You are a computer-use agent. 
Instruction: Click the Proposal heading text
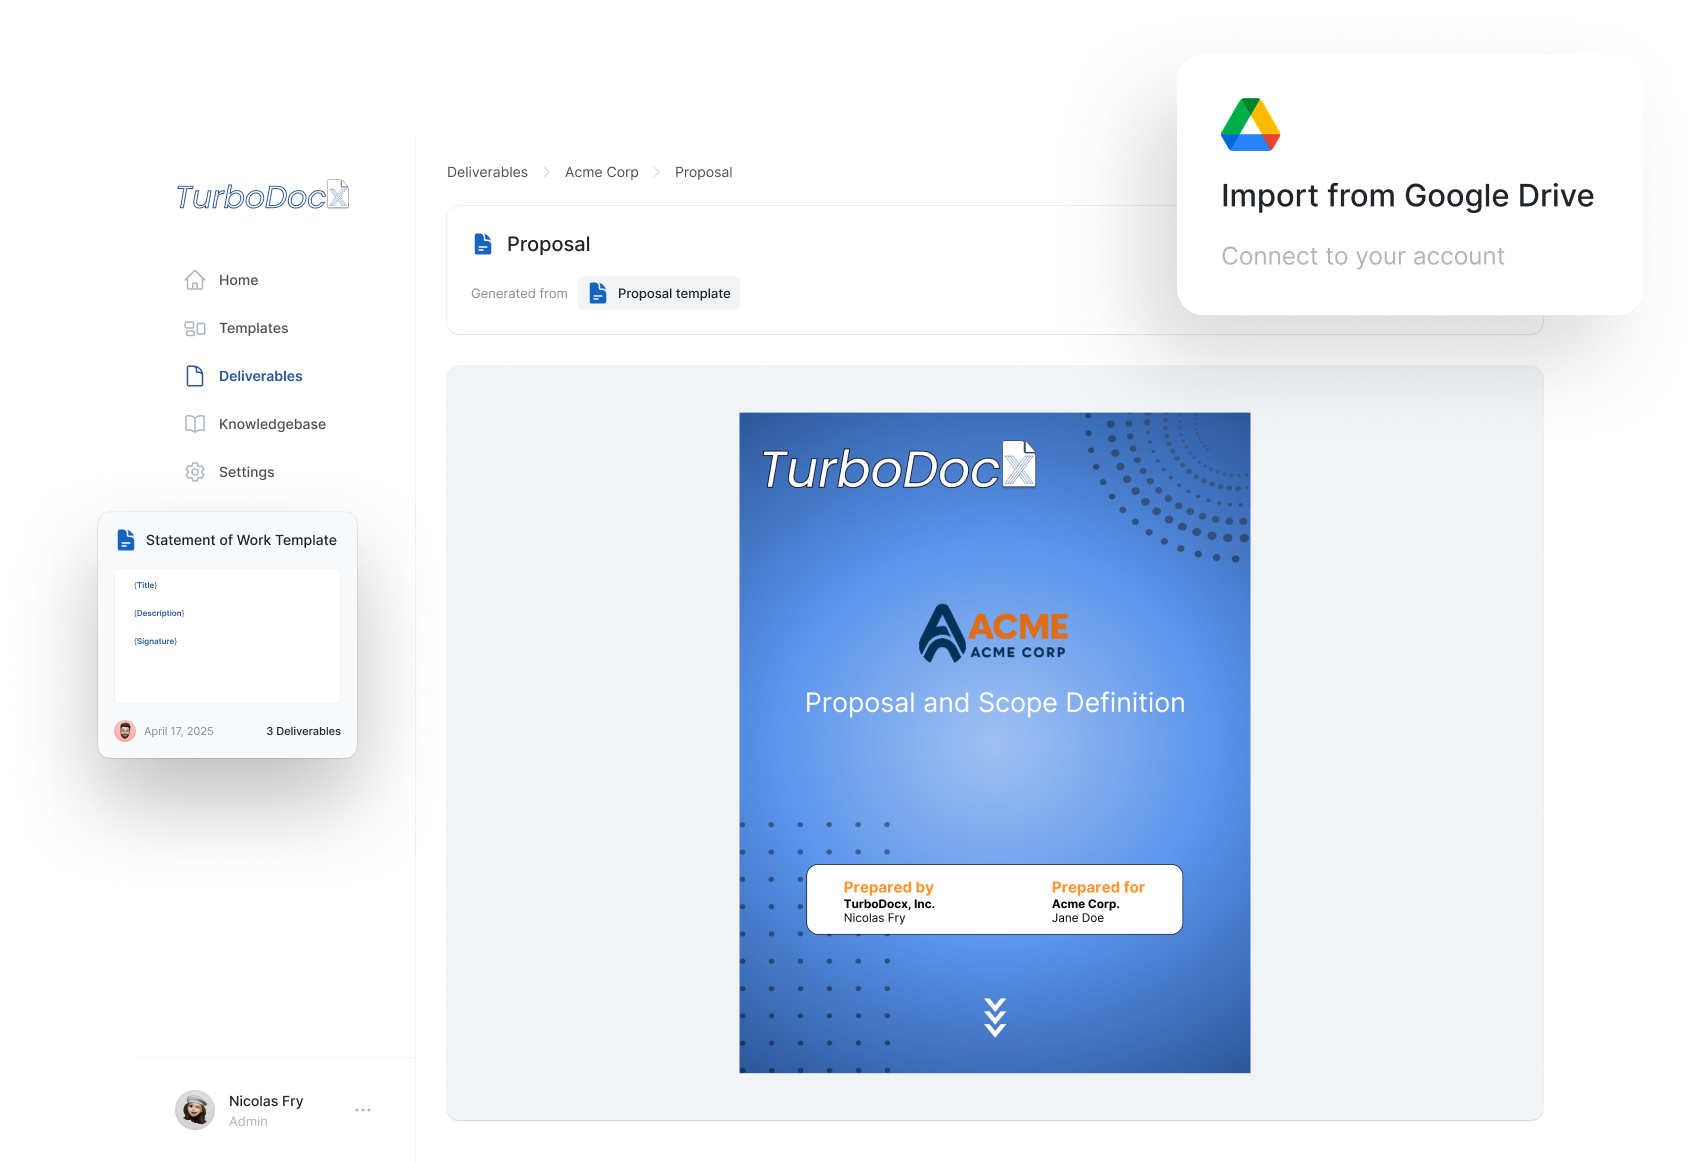pos(548,244)
